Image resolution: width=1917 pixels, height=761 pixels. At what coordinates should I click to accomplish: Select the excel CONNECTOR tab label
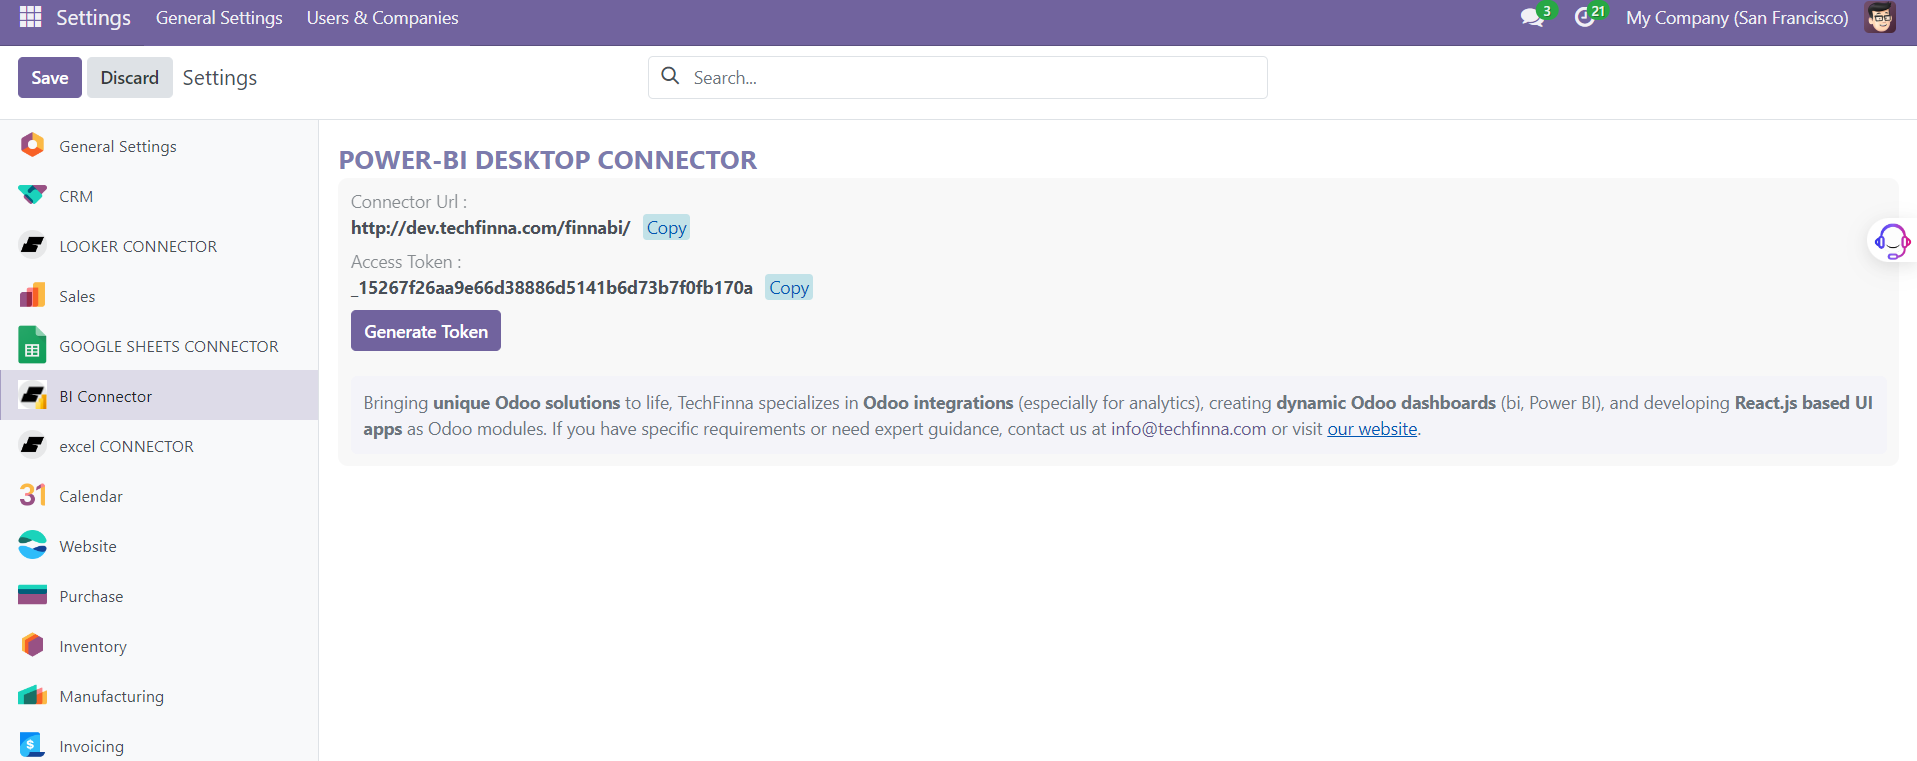click(x=127, y=446)
